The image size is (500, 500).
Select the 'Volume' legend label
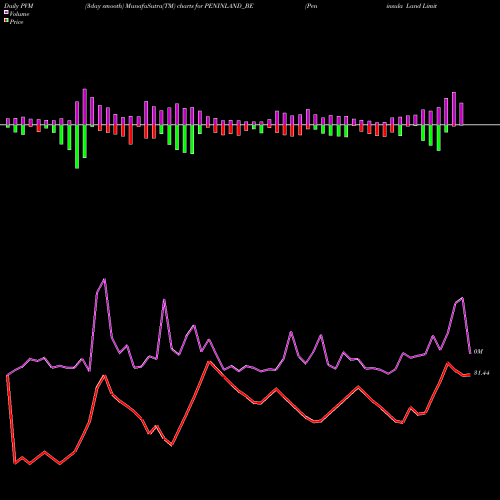coord(19,14)
